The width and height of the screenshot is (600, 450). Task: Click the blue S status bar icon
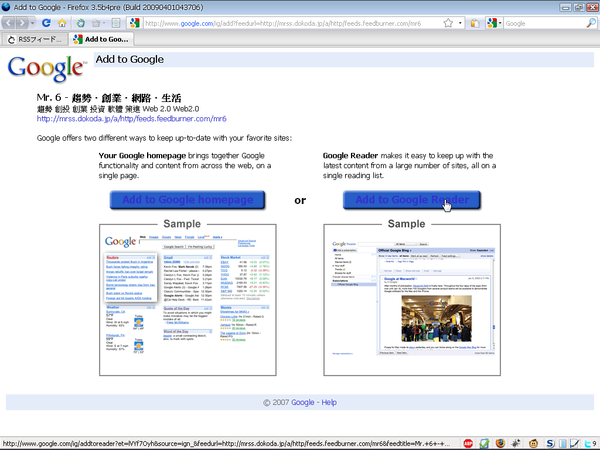click(550, 443)
